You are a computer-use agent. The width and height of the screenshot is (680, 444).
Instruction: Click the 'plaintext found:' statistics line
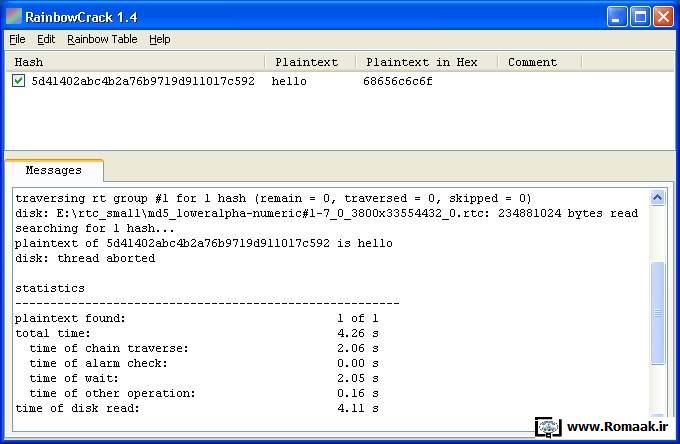click(197, 318)
